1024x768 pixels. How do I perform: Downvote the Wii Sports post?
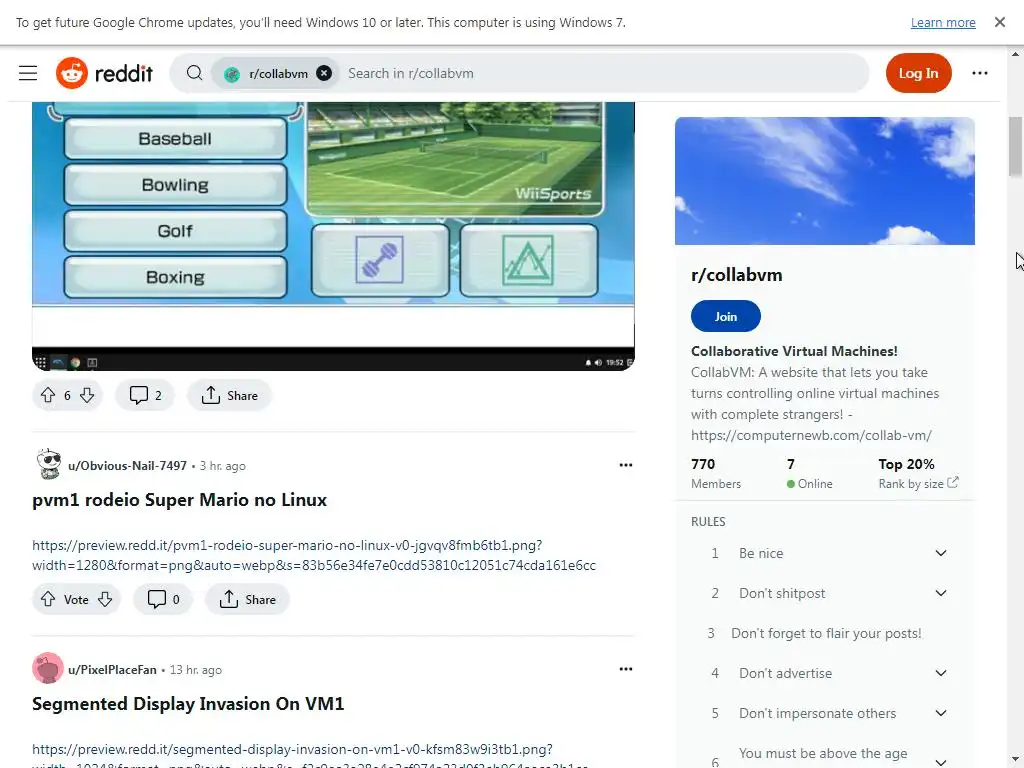[x=87, y=395]
